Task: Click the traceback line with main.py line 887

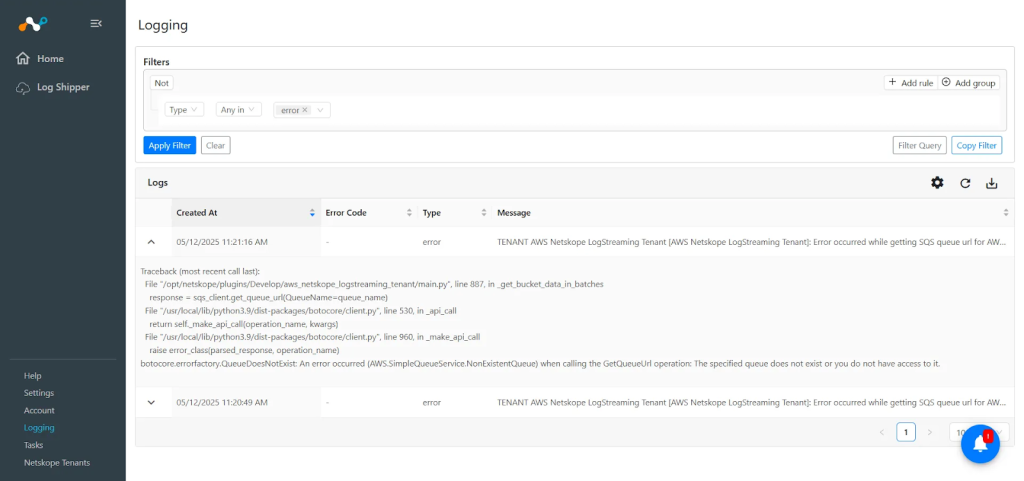Action: pos(374,285)
